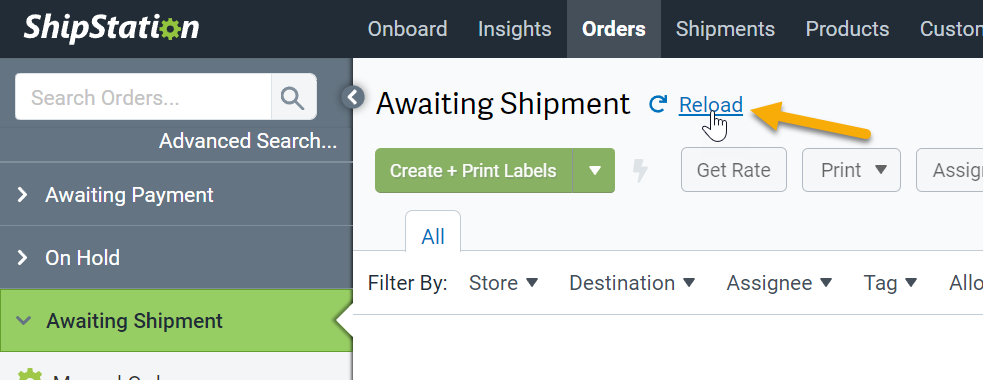Open the Assignee filter dropdown
The width and height of the screenshot is (983, 380).
coord(779,283)
